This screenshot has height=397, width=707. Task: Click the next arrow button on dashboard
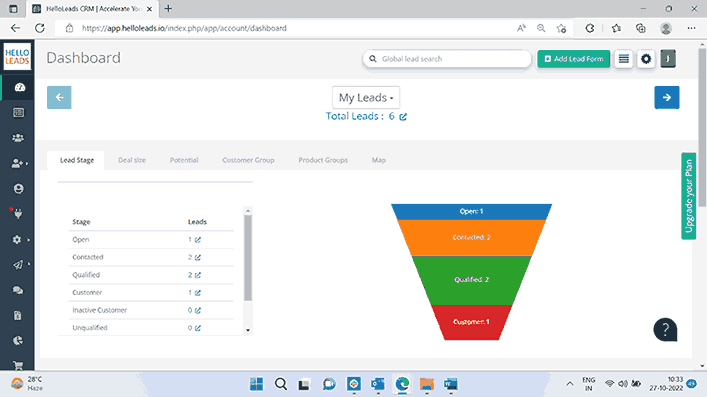coord(667,97)
